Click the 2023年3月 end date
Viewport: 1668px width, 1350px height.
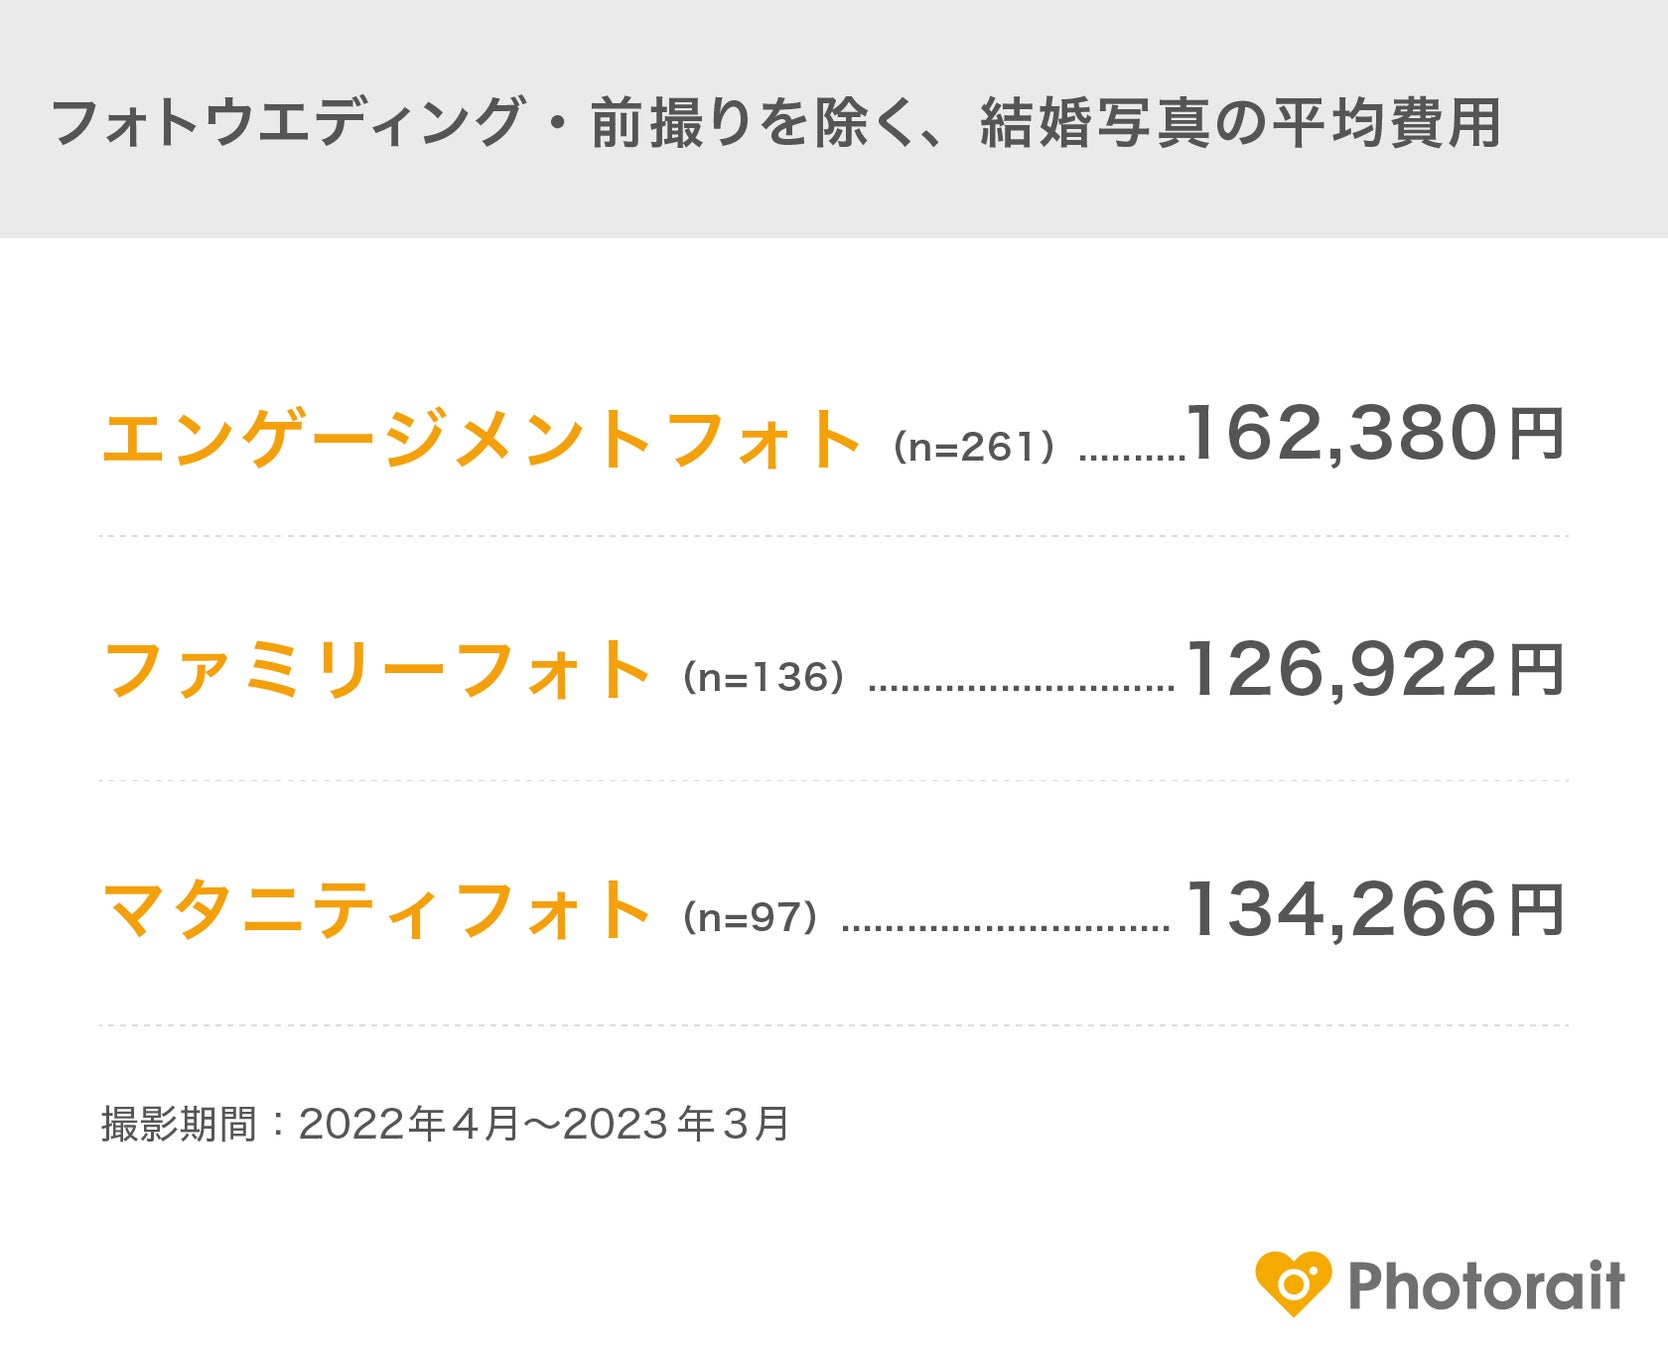[677, 1124]
